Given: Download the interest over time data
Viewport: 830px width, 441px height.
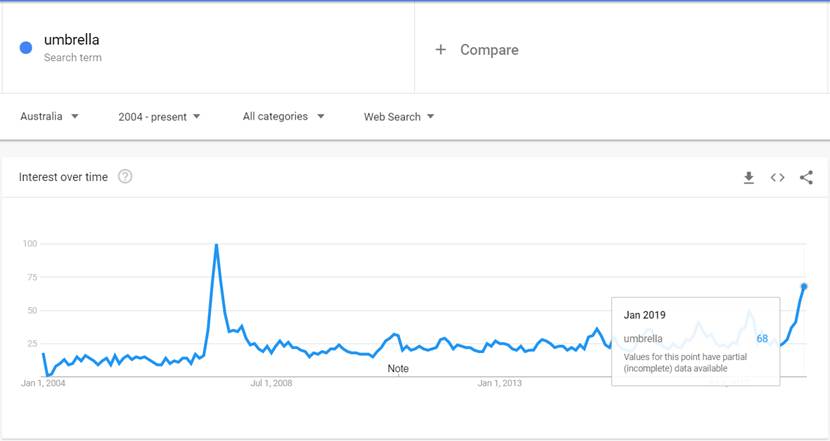Looking at the screenshot, I should pos(748,178).
